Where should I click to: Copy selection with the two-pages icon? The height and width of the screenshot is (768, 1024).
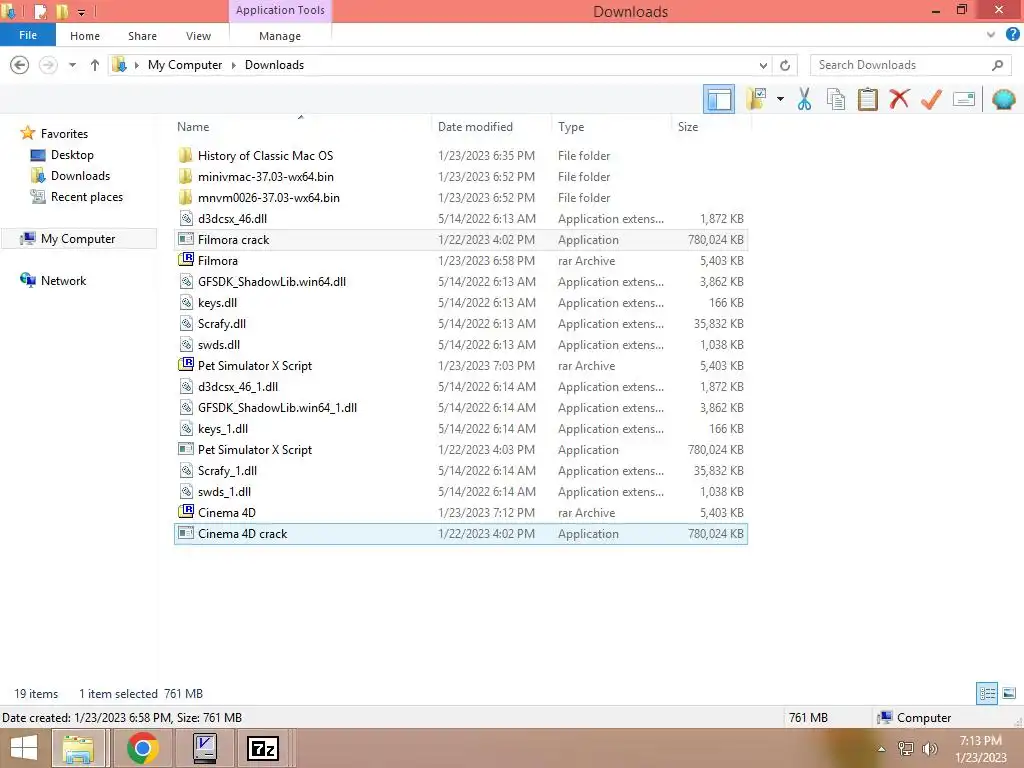pyautogui.click(x=835, y=99)
